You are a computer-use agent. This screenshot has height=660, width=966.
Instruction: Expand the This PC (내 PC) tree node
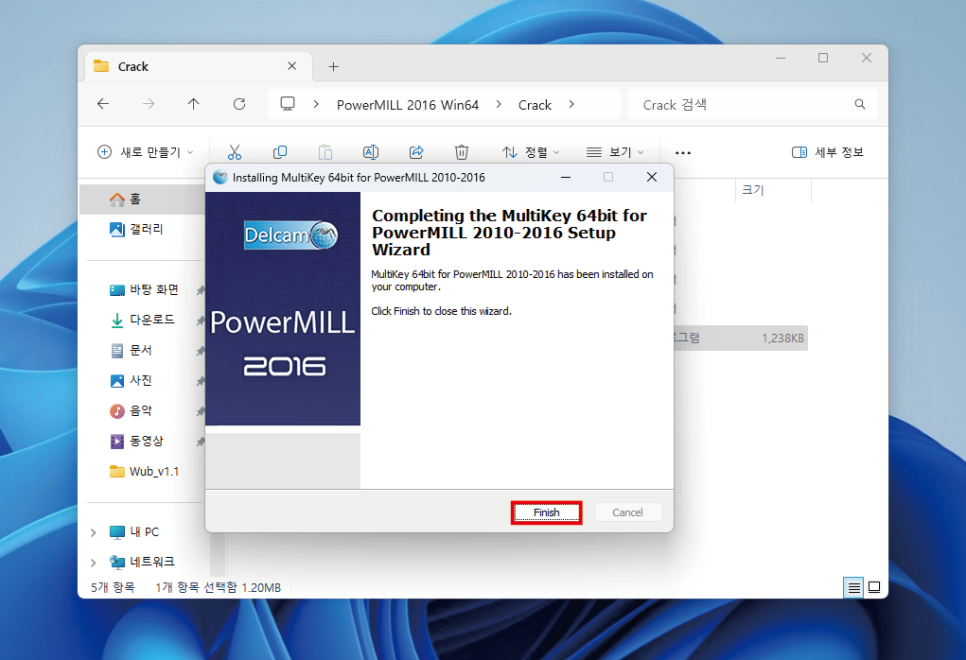pyautogui.click(x=93, y=532)
